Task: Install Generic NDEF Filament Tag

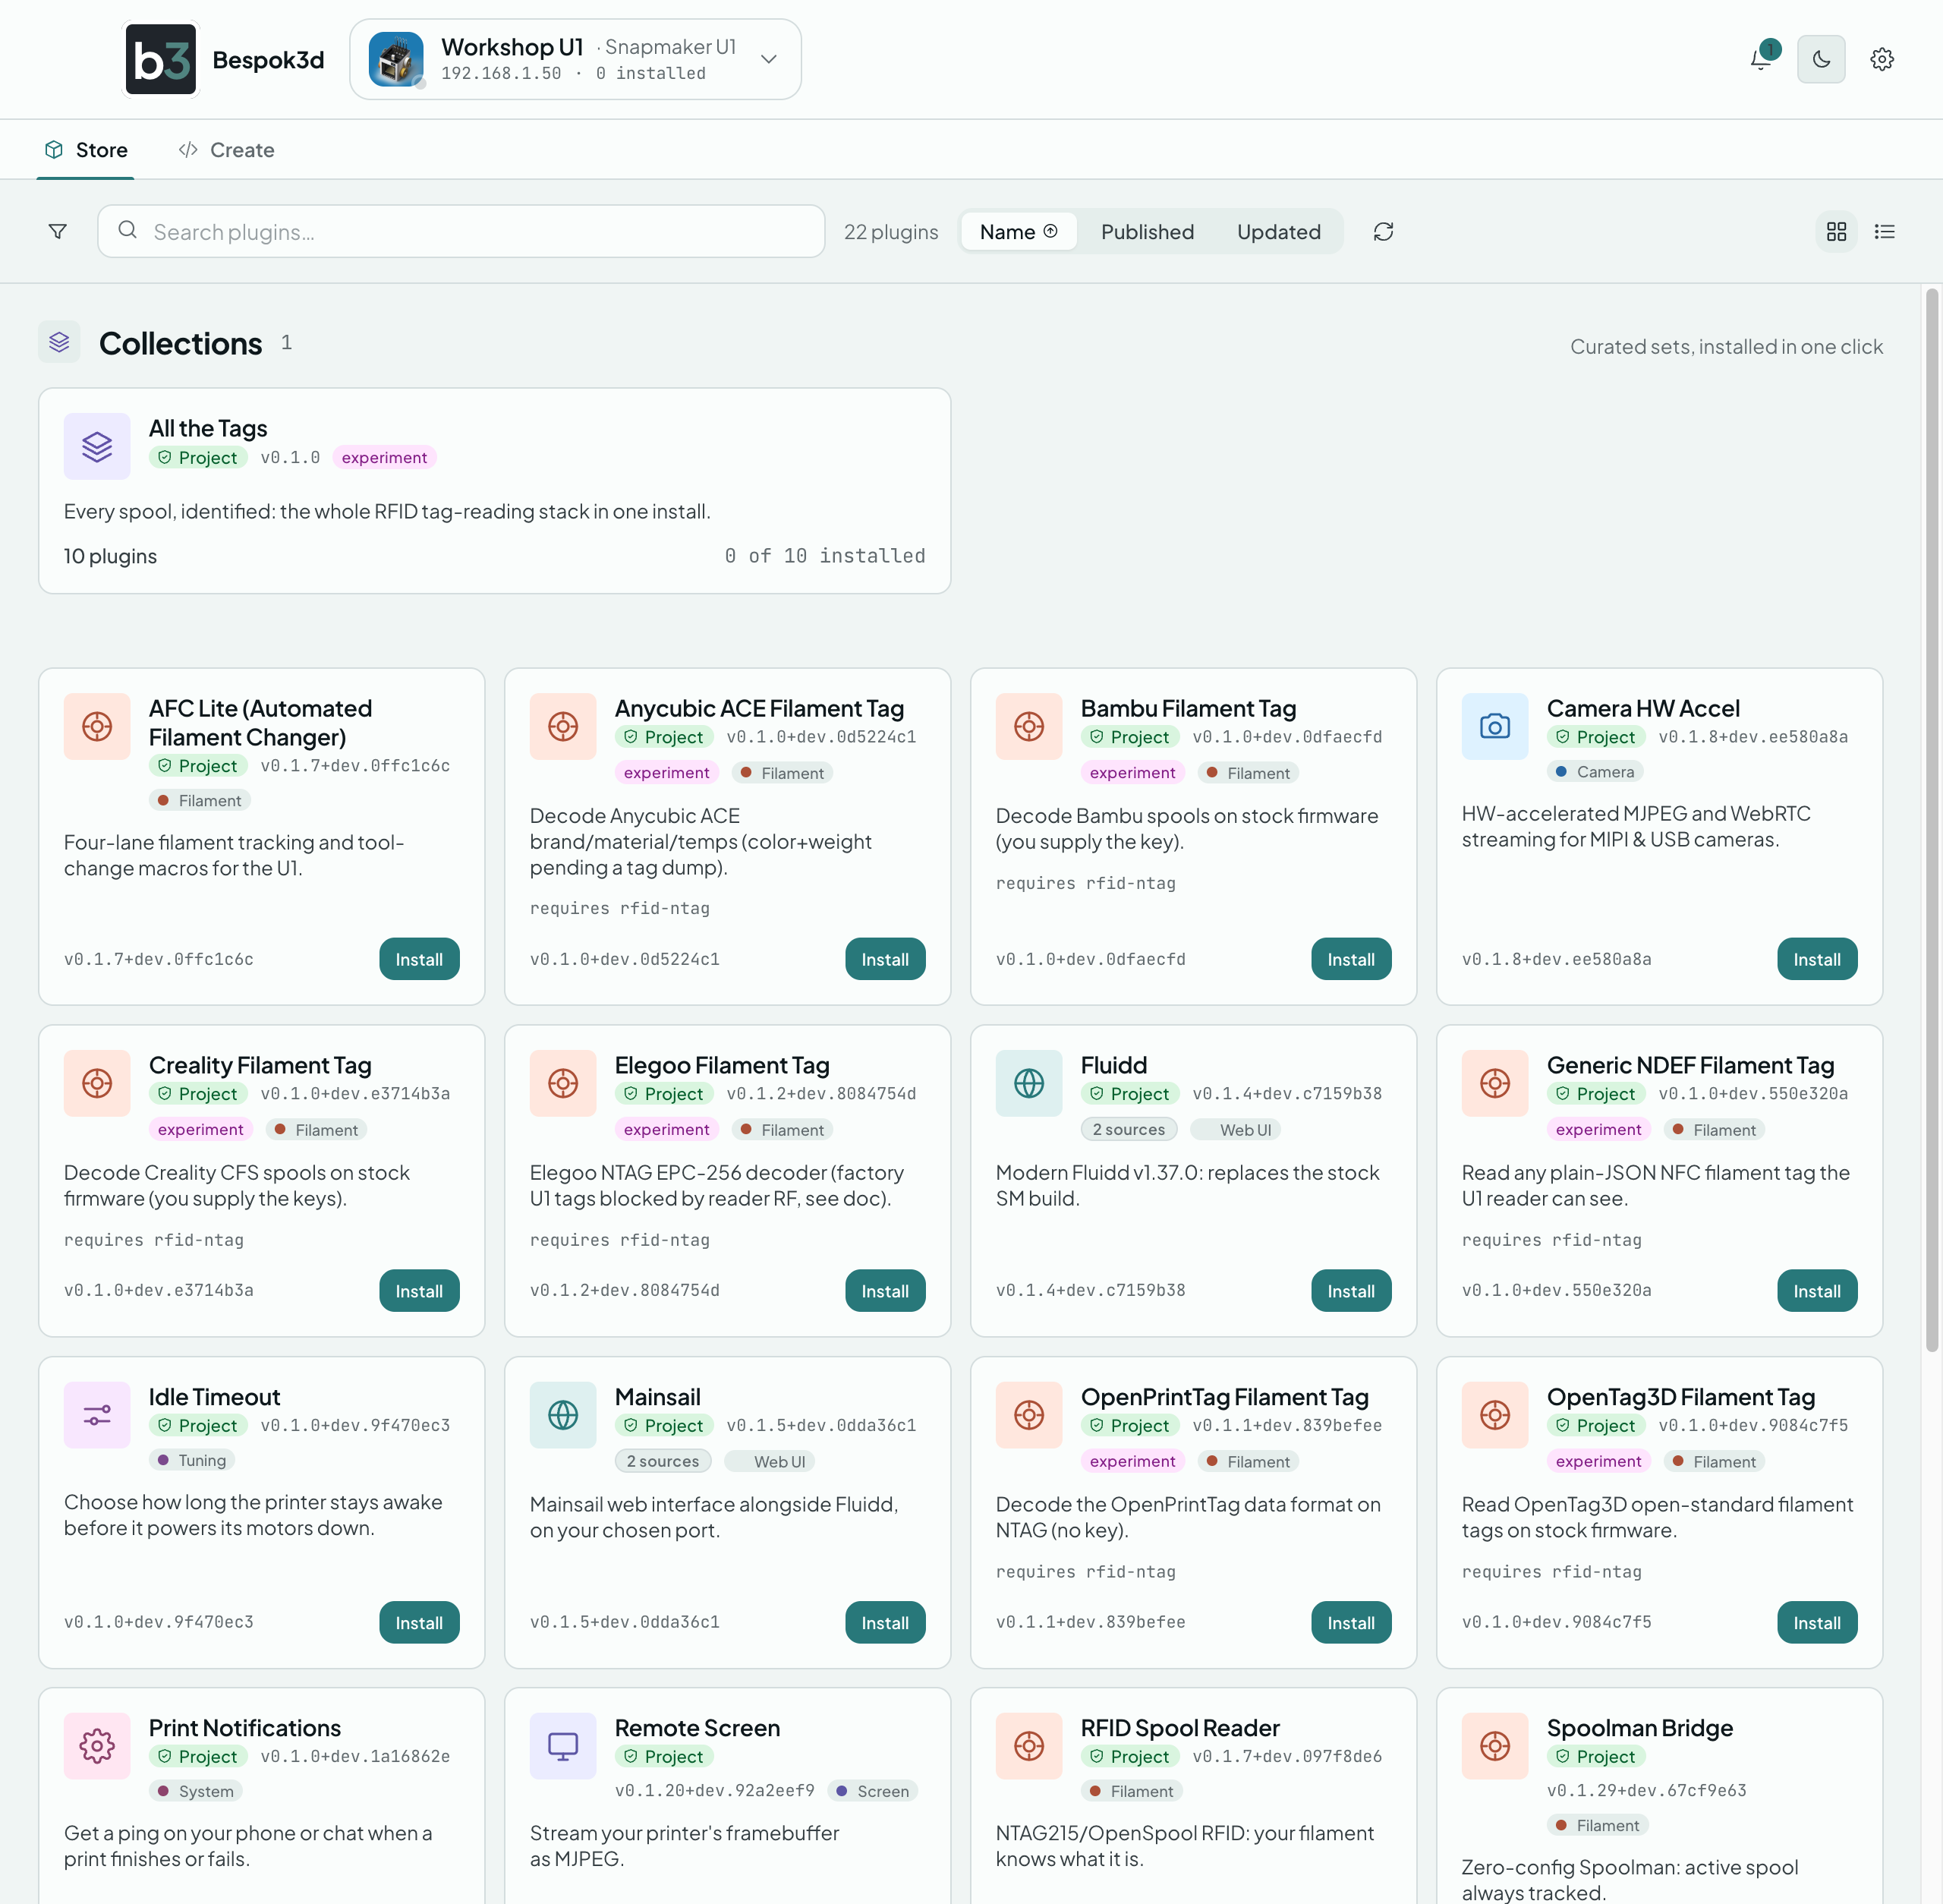Action: pos(1817,1291)
